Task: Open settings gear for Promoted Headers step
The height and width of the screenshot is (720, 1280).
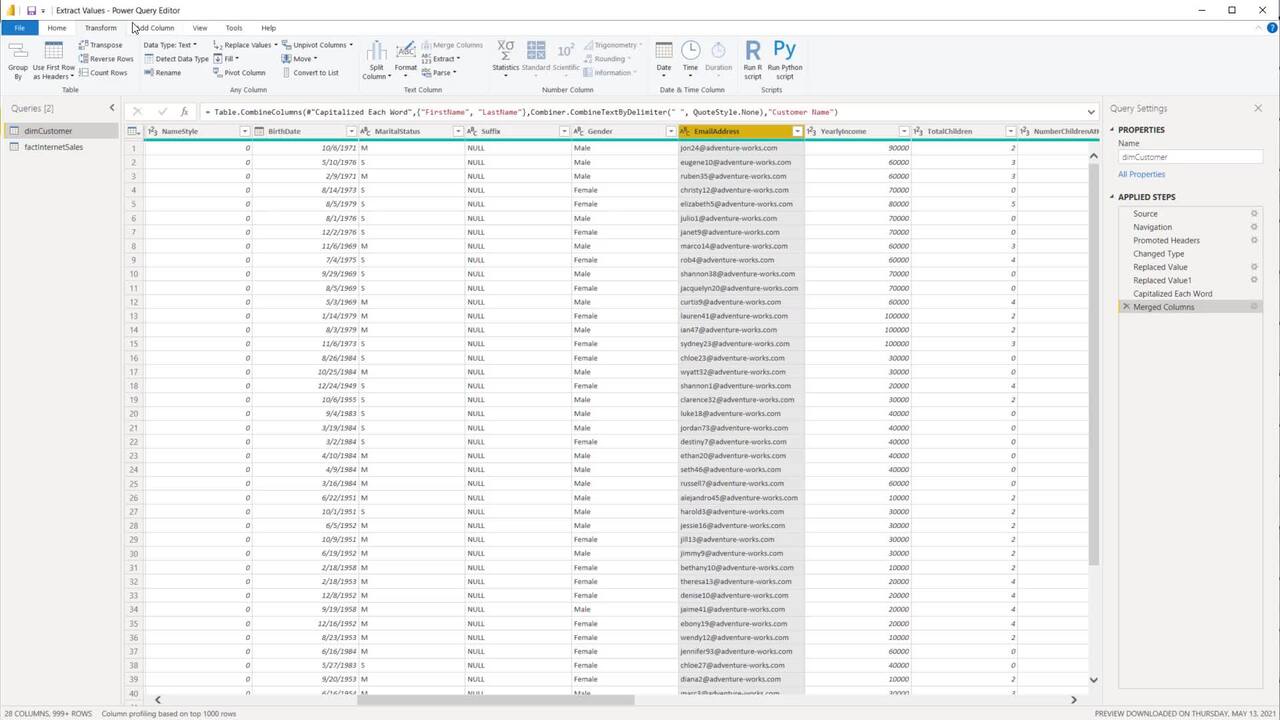Action: coord(1254,240)
